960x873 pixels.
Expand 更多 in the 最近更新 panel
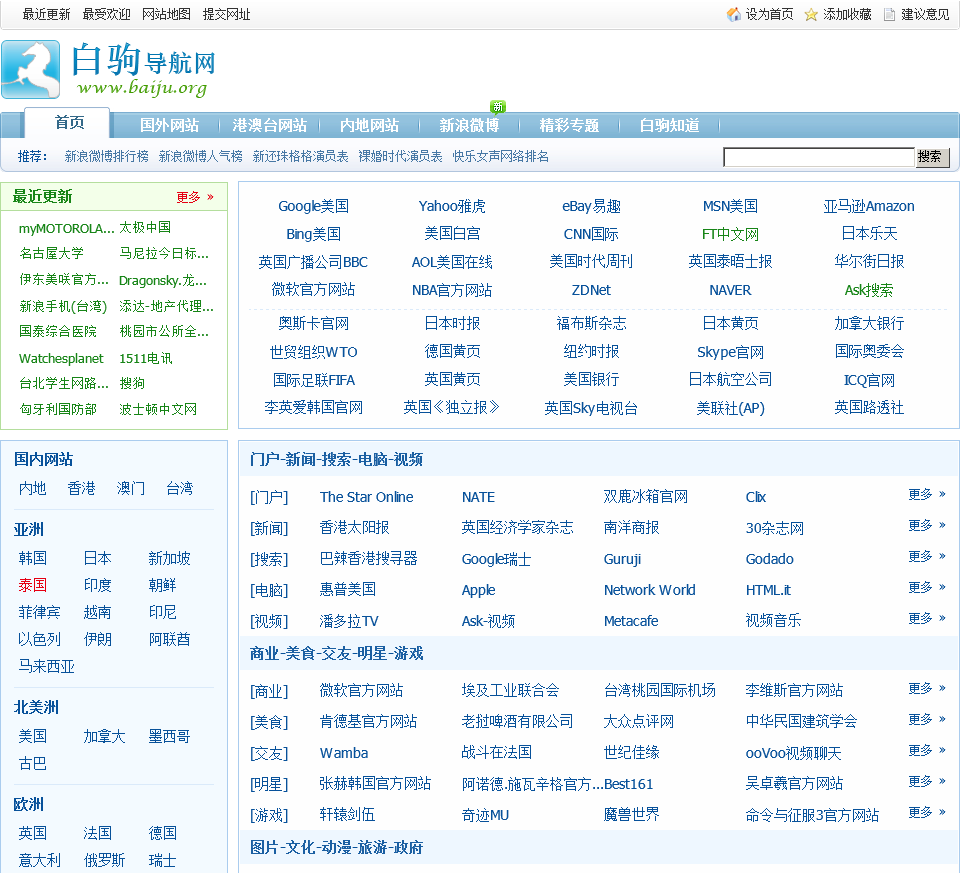tap(195, 197)
